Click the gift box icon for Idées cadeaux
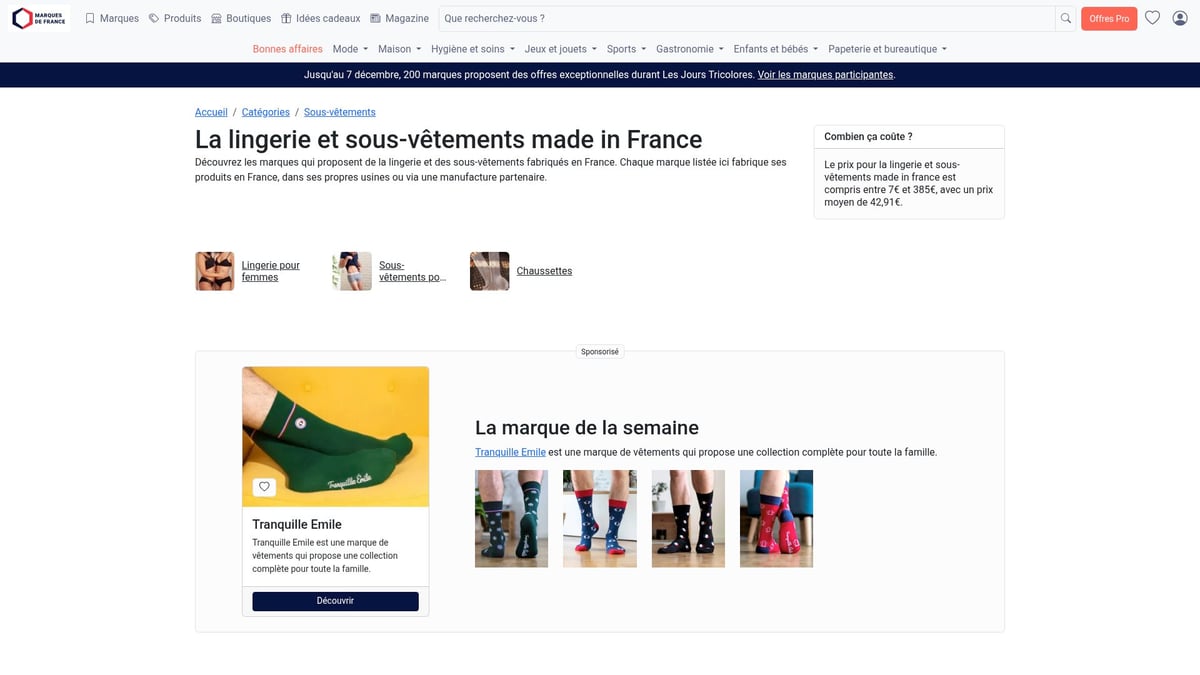The image size is (1200, 675). 285,18
